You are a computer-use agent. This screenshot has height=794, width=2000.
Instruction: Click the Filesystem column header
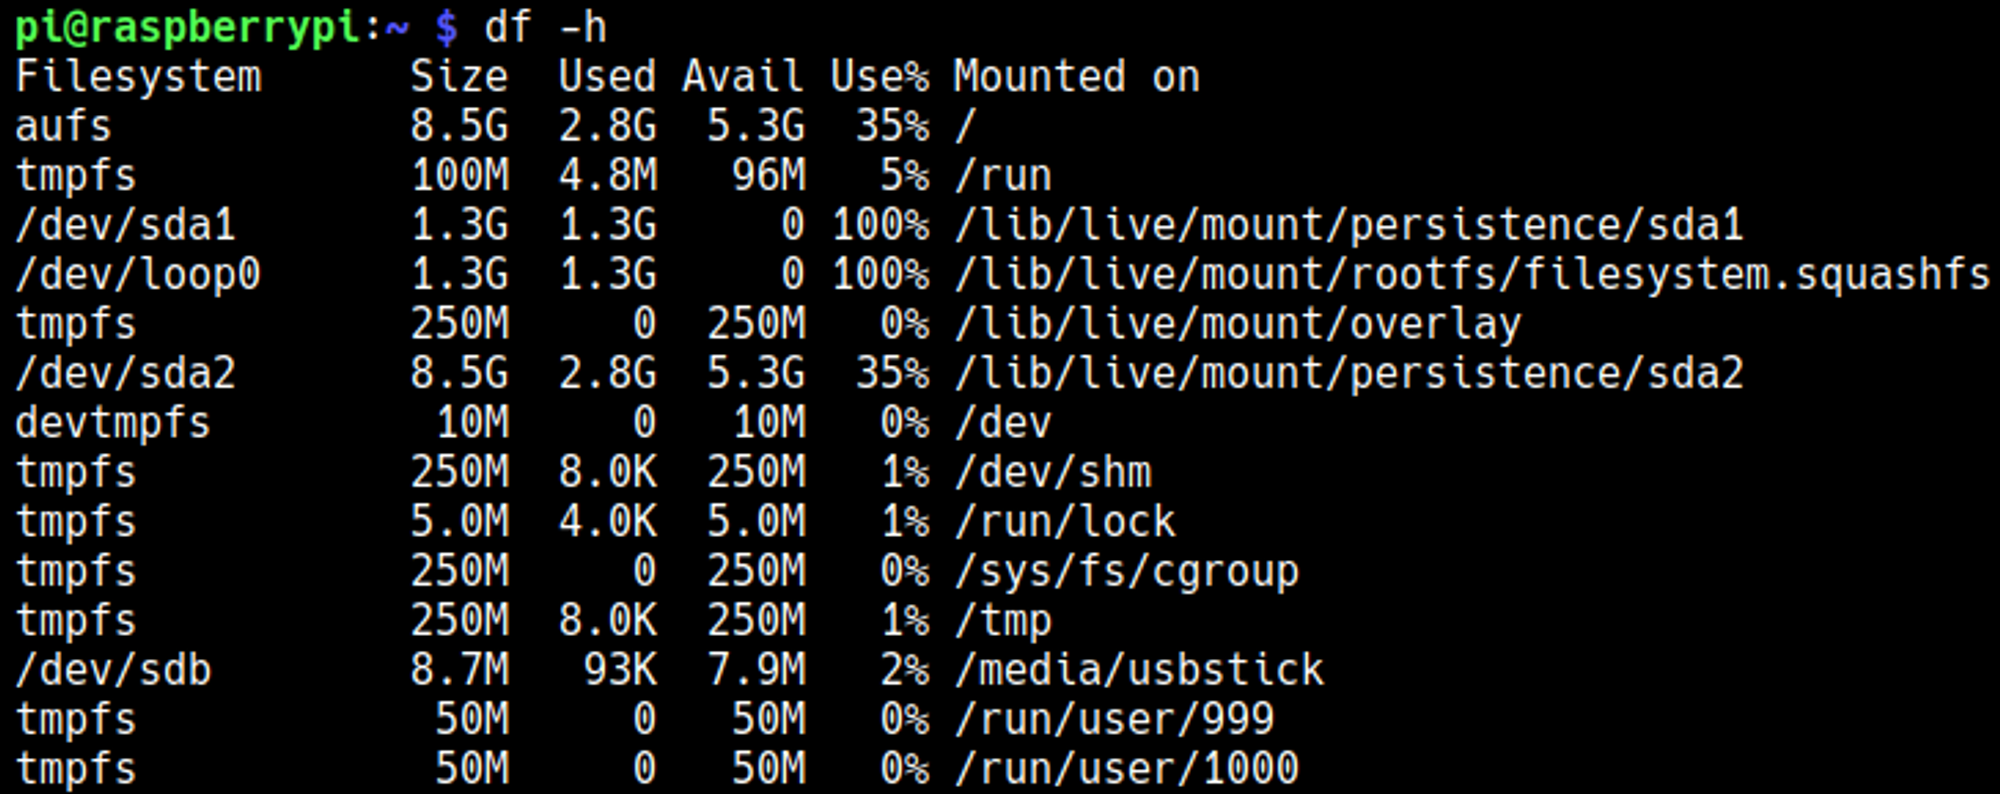pyautogui.click(x=138, y=77)
